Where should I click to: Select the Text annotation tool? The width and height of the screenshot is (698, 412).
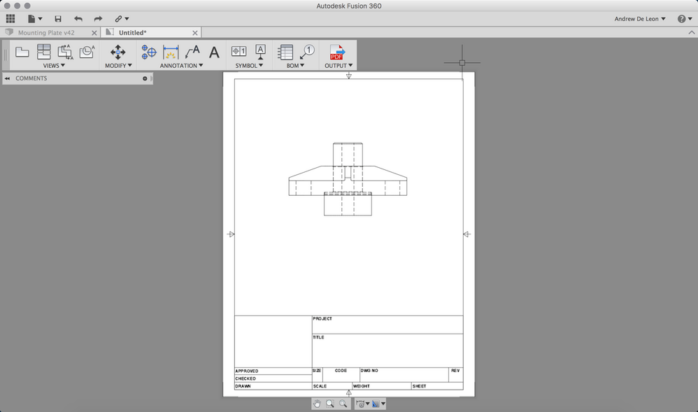(x=214, y=52)
